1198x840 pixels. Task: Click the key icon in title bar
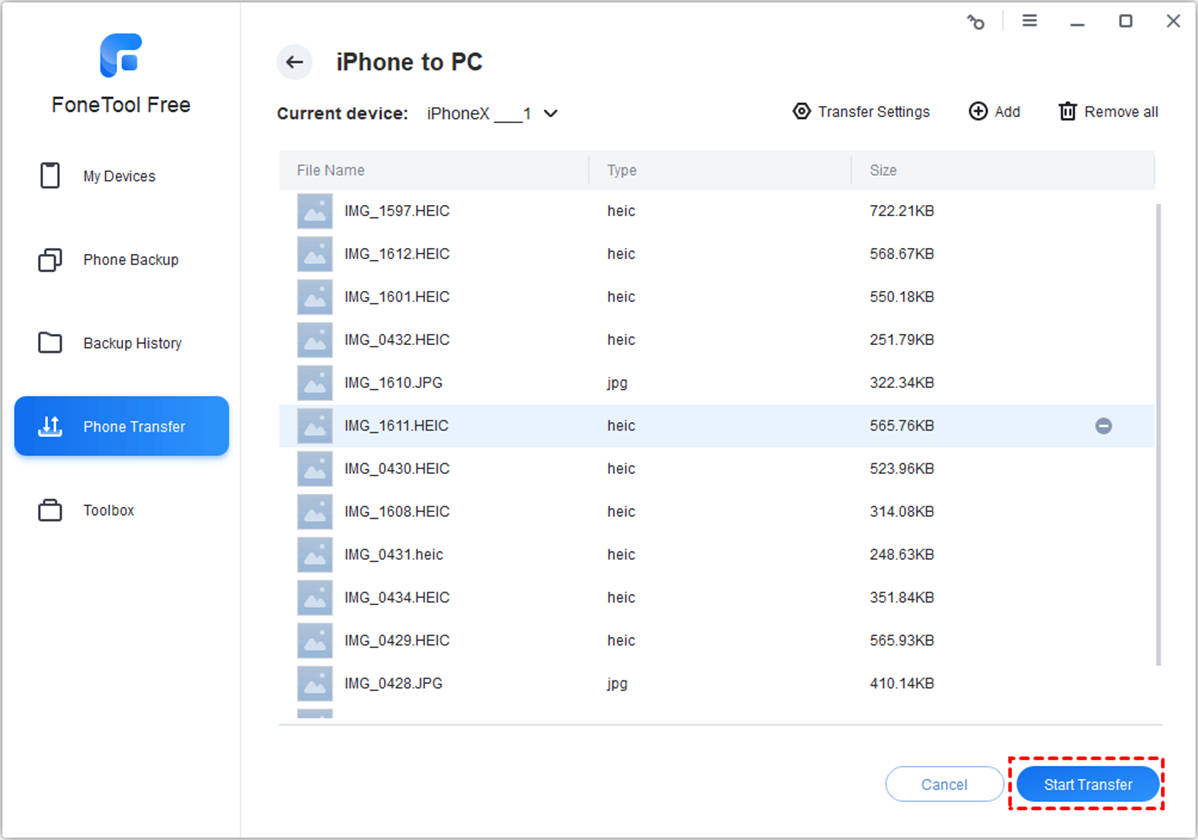coord(976,22)
